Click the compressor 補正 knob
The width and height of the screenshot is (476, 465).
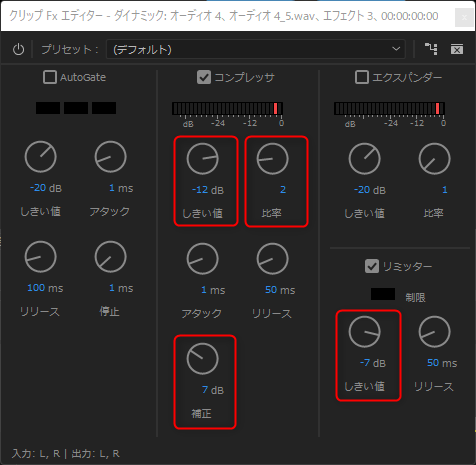pos(202,359)
